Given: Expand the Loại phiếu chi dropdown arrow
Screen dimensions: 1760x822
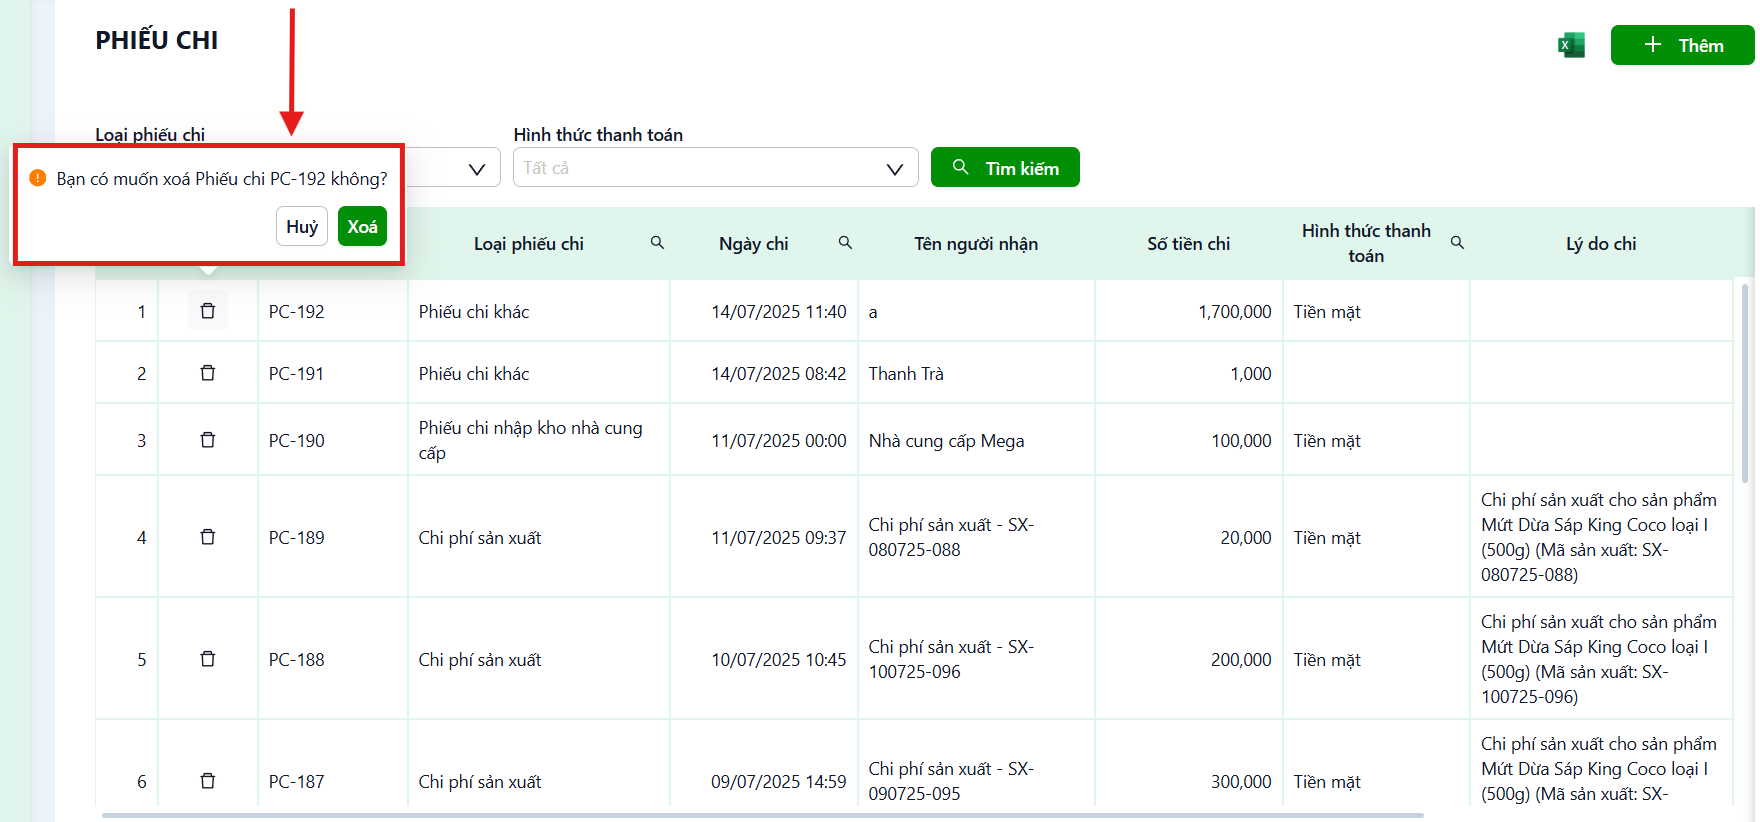Looking at the screenshot, I should [x=477, y=169].
